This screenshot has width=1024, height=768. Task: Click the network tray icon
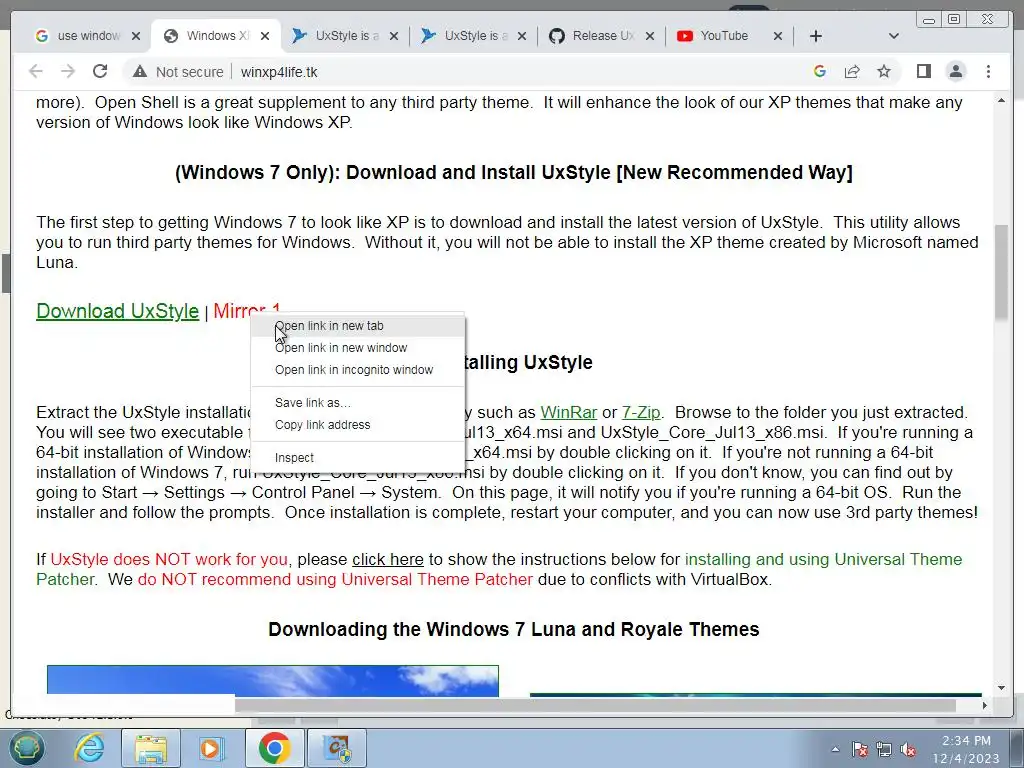(x=884, y=749)
